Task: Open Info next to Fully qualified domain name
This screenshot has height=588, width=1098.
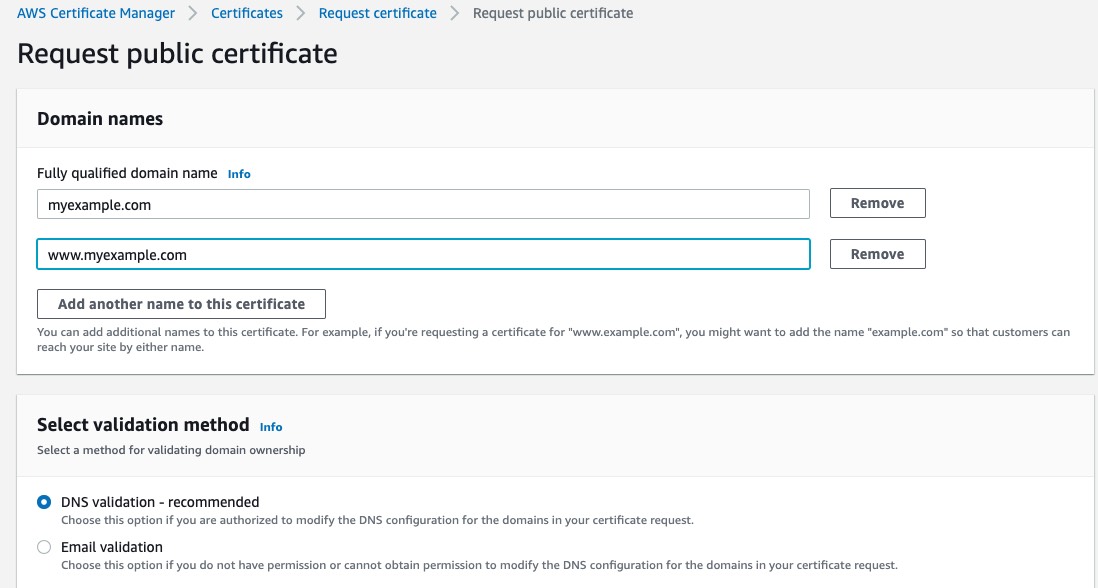Action: tap(239, 174)
